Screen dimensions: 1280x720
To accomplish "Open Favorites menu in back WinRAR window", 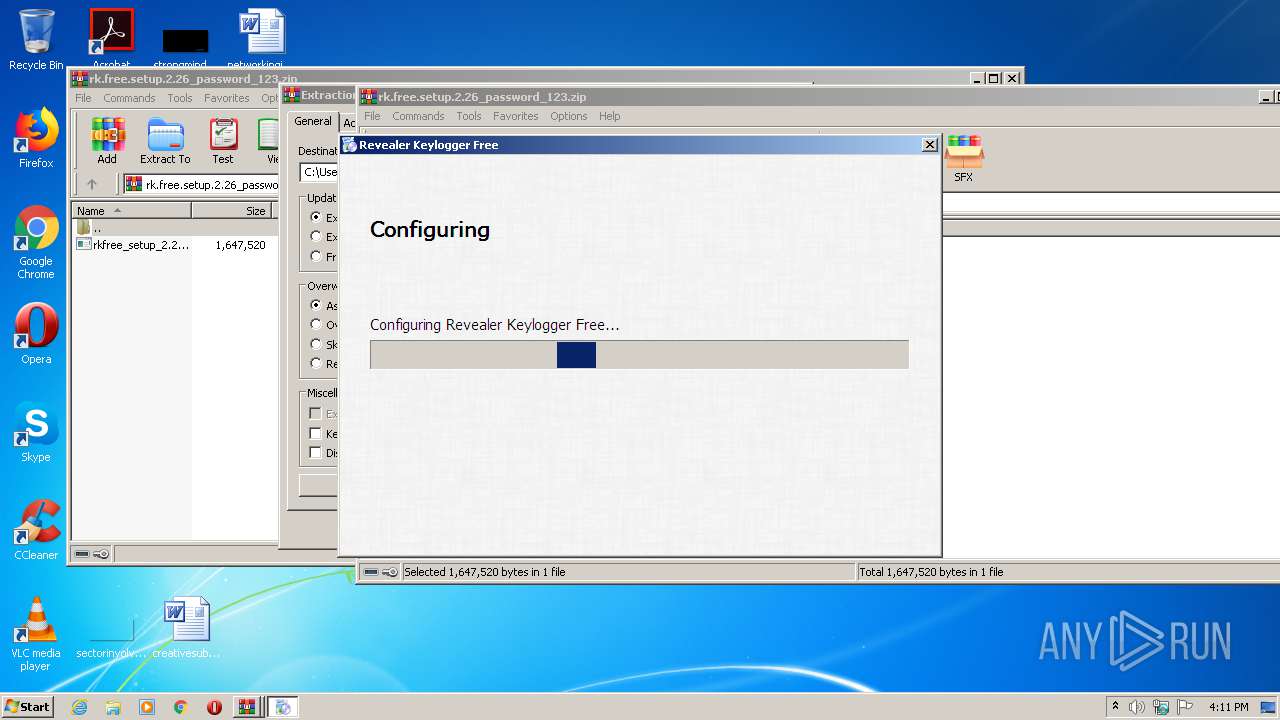I will tap(227, 98).
